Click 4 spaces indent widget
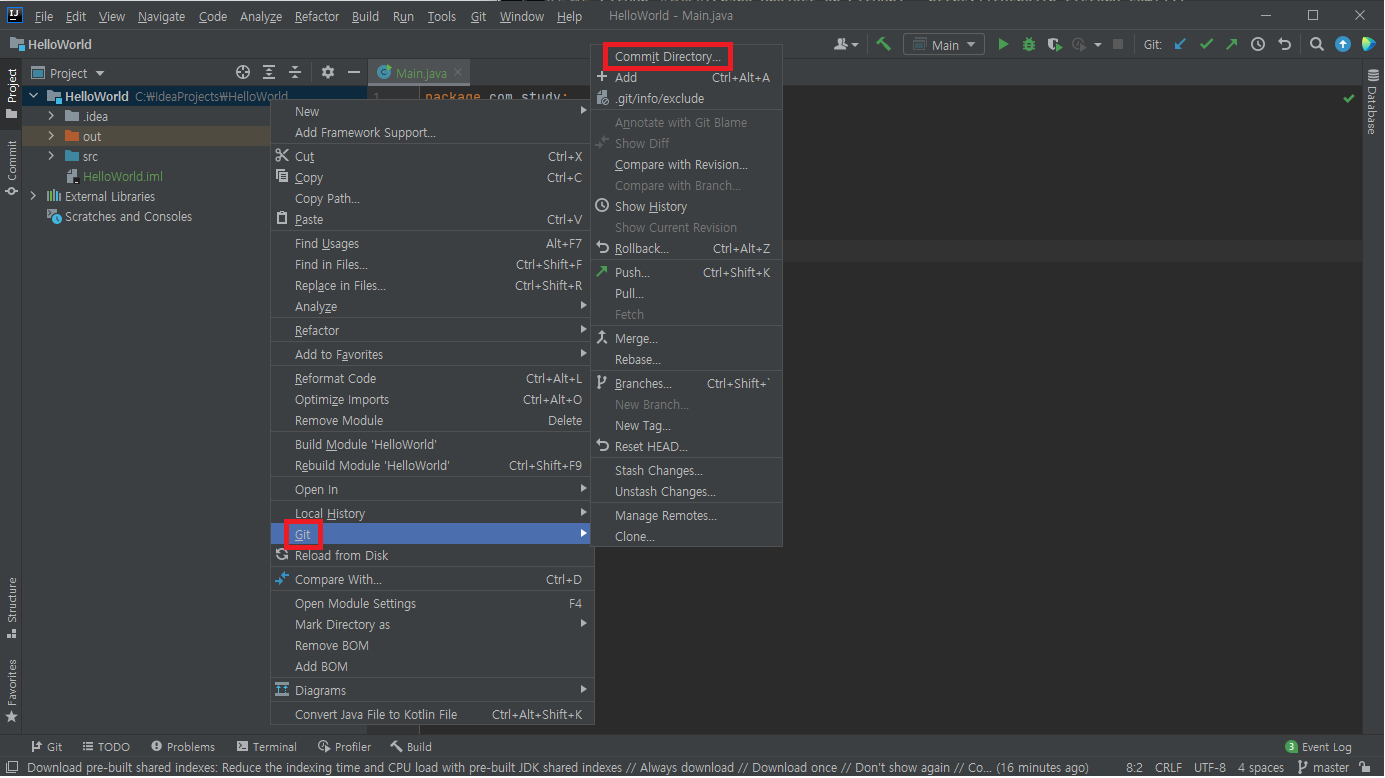The width and height of the screenshot is (1385, 778). pyautogui.click(x=1261, y=768)
